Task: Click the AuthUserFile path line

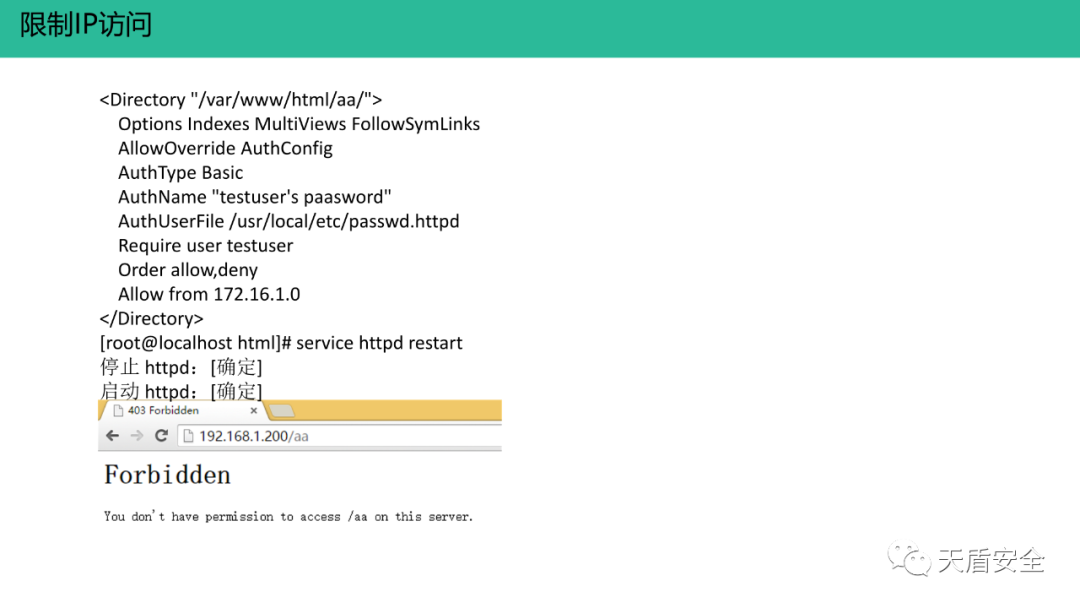Action: 289,221
